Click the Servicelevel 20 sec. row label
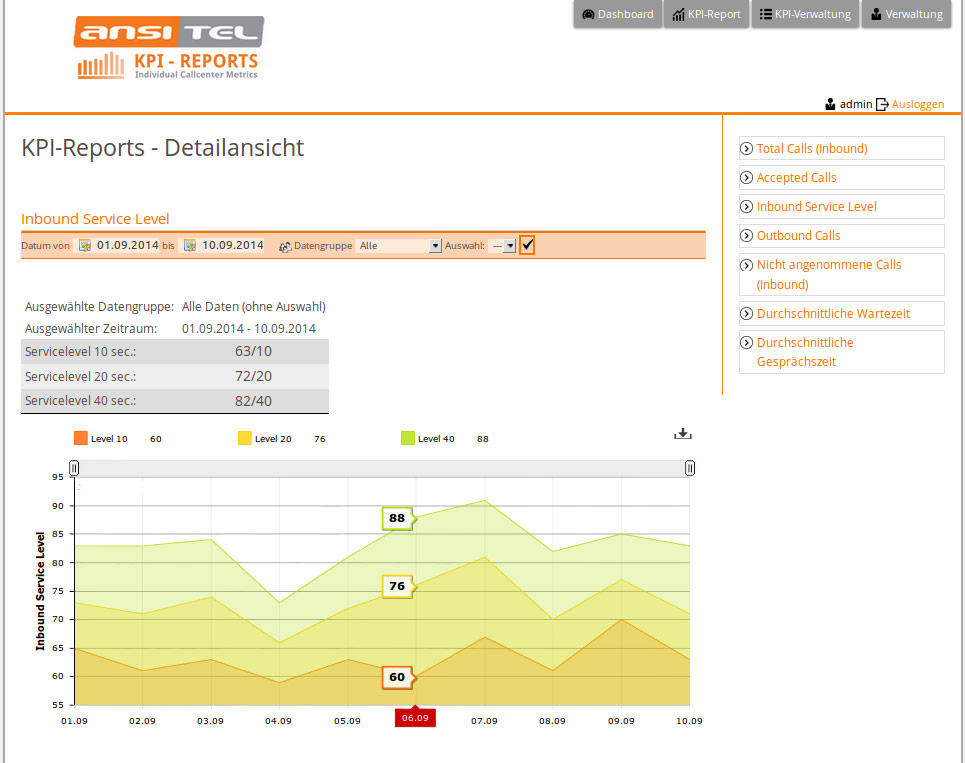 click(81, 376)
